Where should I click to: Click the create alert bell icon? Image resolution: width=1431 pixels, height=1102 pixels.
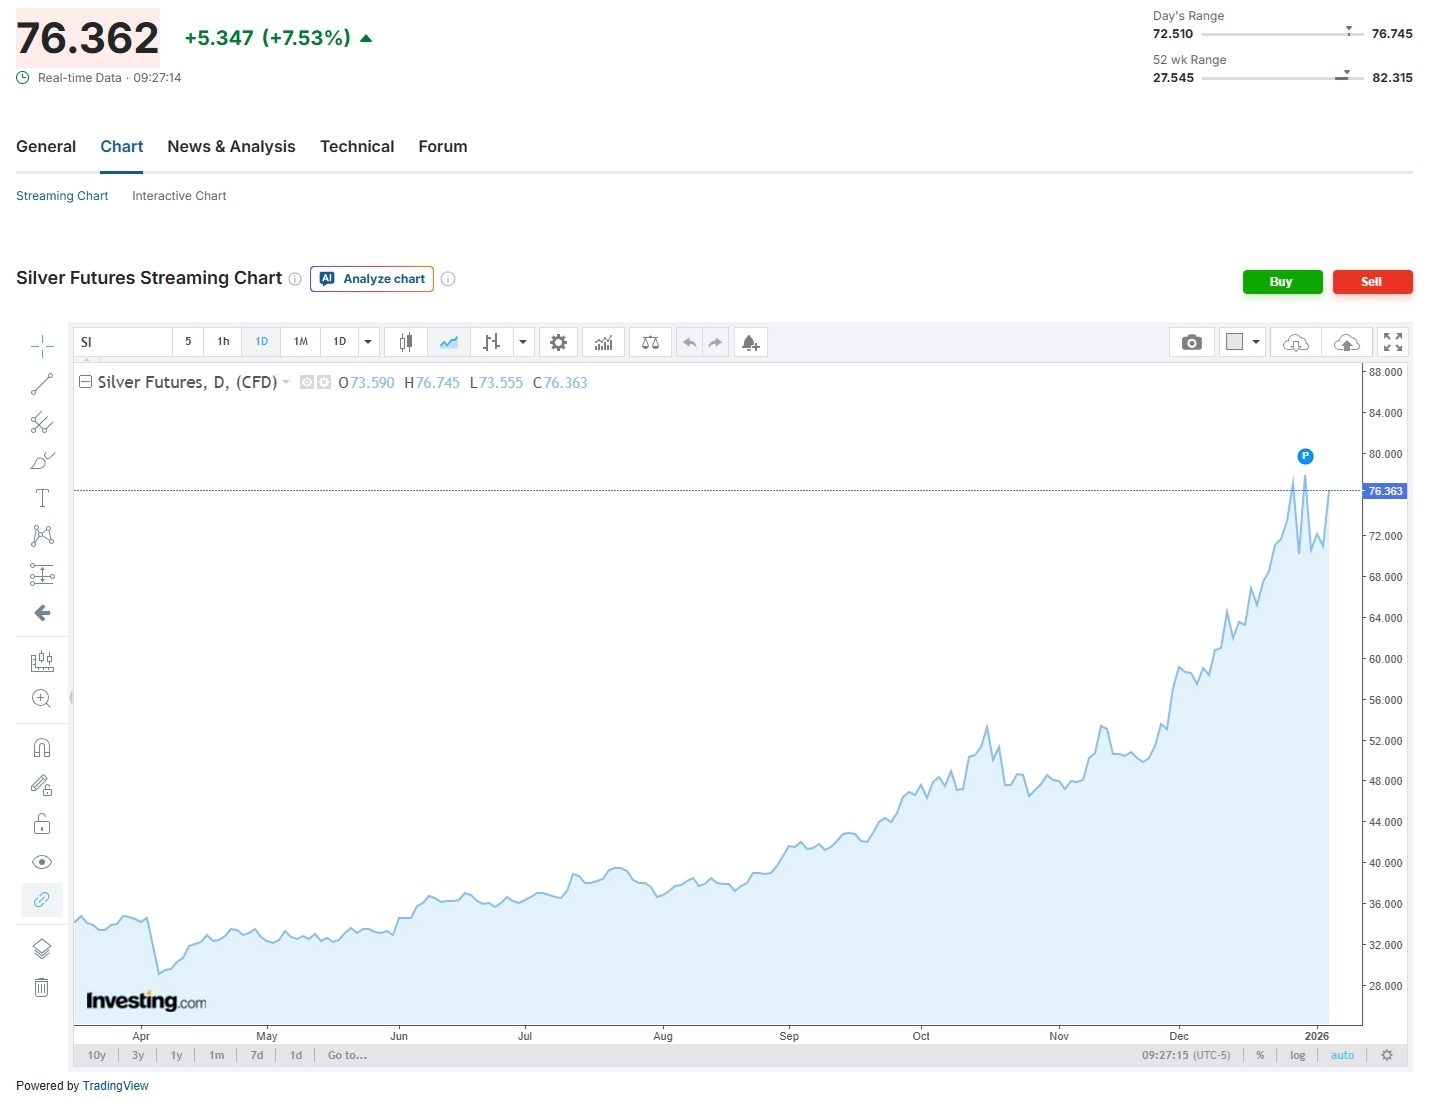tap(750, 342)
